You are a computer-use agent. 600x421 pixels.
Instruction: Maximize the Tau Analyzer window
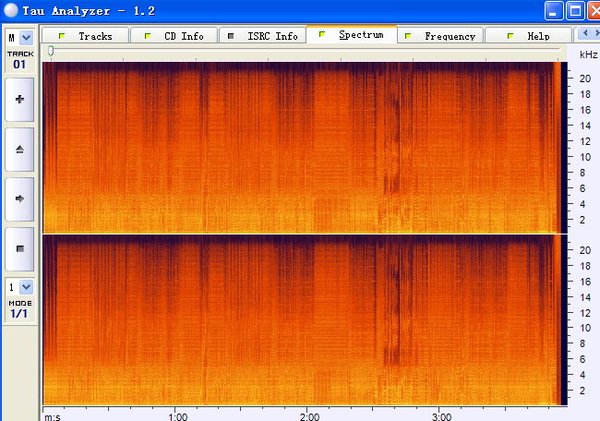tap(575, 10)
